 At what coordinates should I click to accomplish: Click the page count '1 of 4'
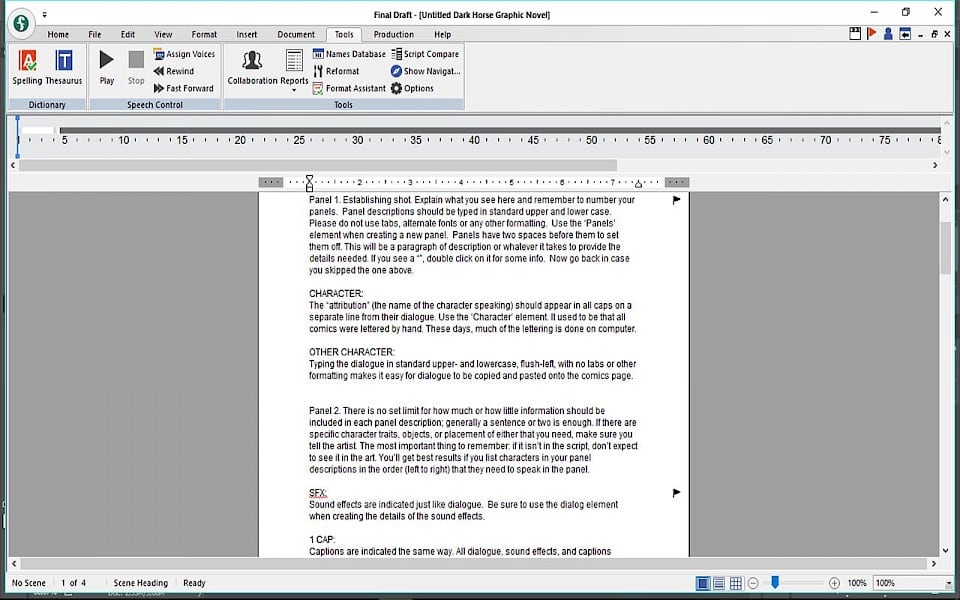coord(73,583)
